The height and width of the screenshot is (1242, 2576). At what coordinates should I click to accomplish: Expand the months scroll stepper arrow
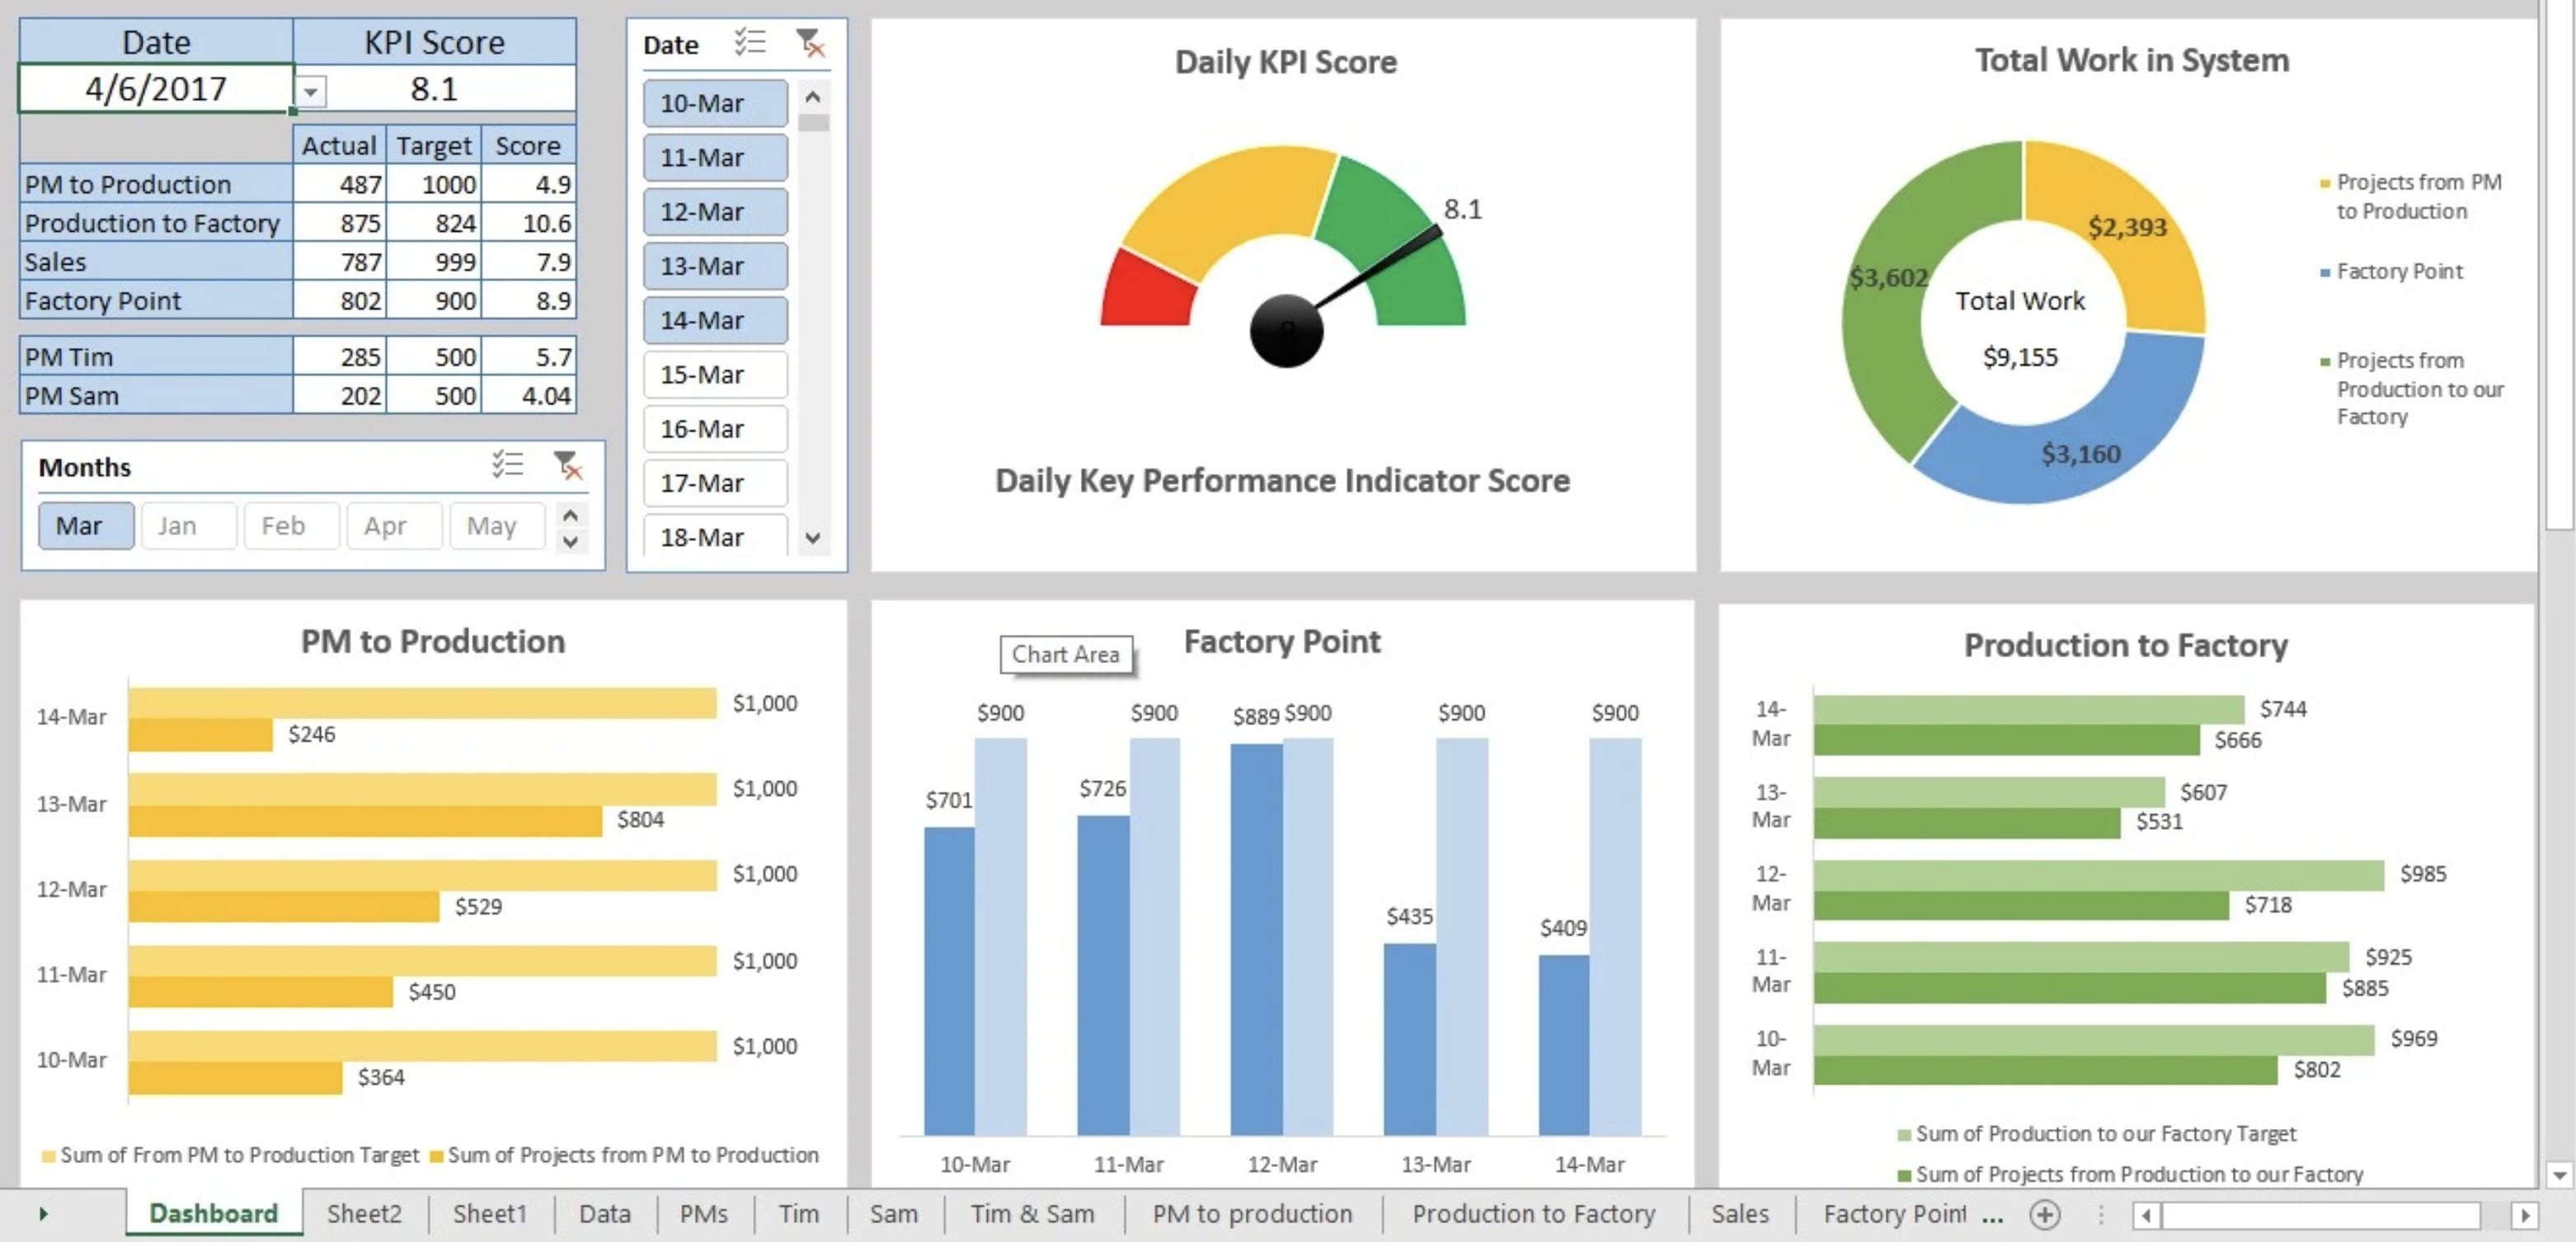coord(575,540)
